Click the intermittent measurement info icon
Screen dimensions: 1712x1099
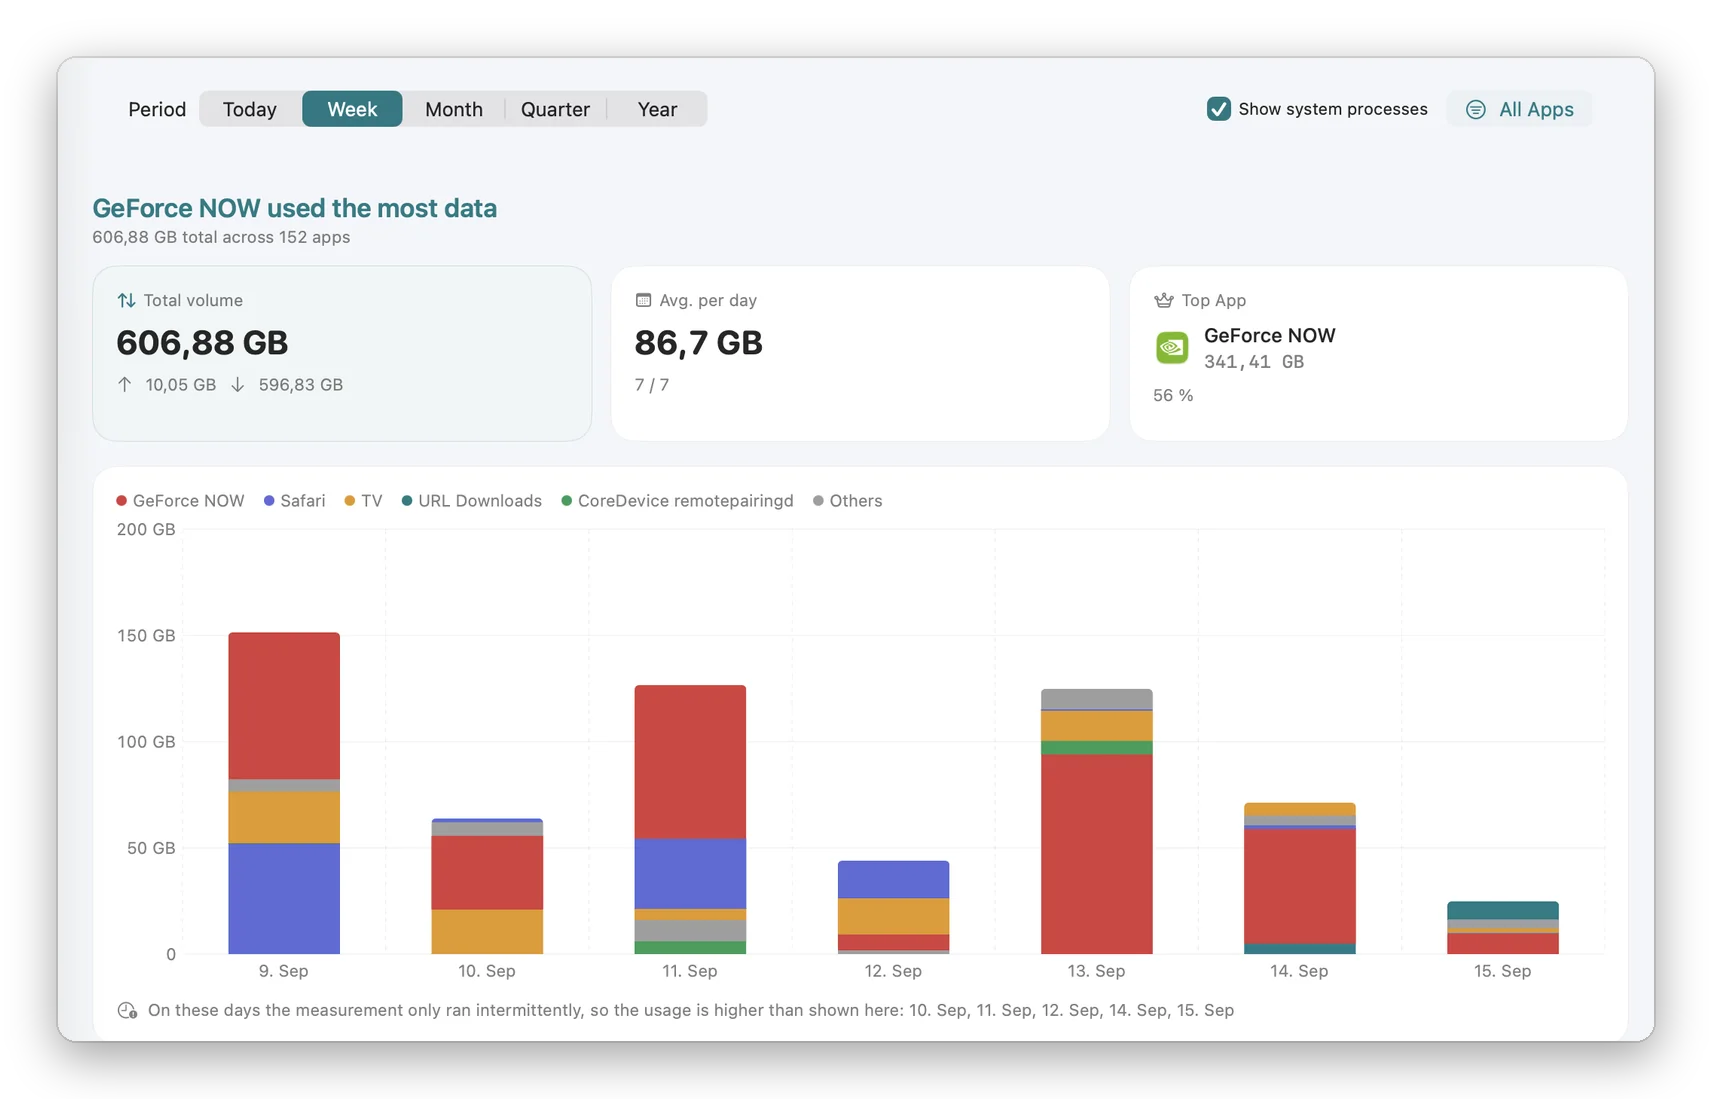coord(127,1011)
